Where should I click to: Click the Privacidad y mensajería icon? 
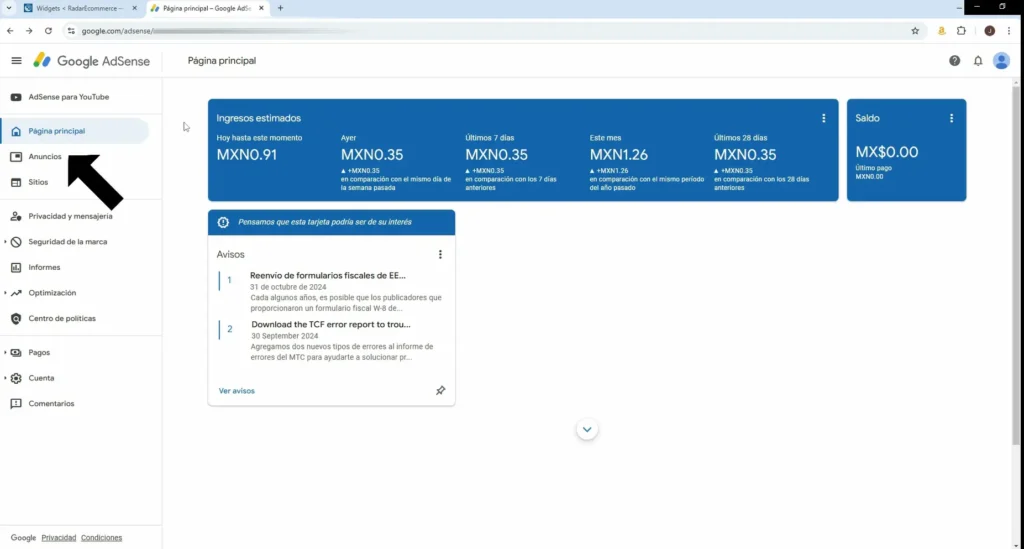[x=16, y=216]
